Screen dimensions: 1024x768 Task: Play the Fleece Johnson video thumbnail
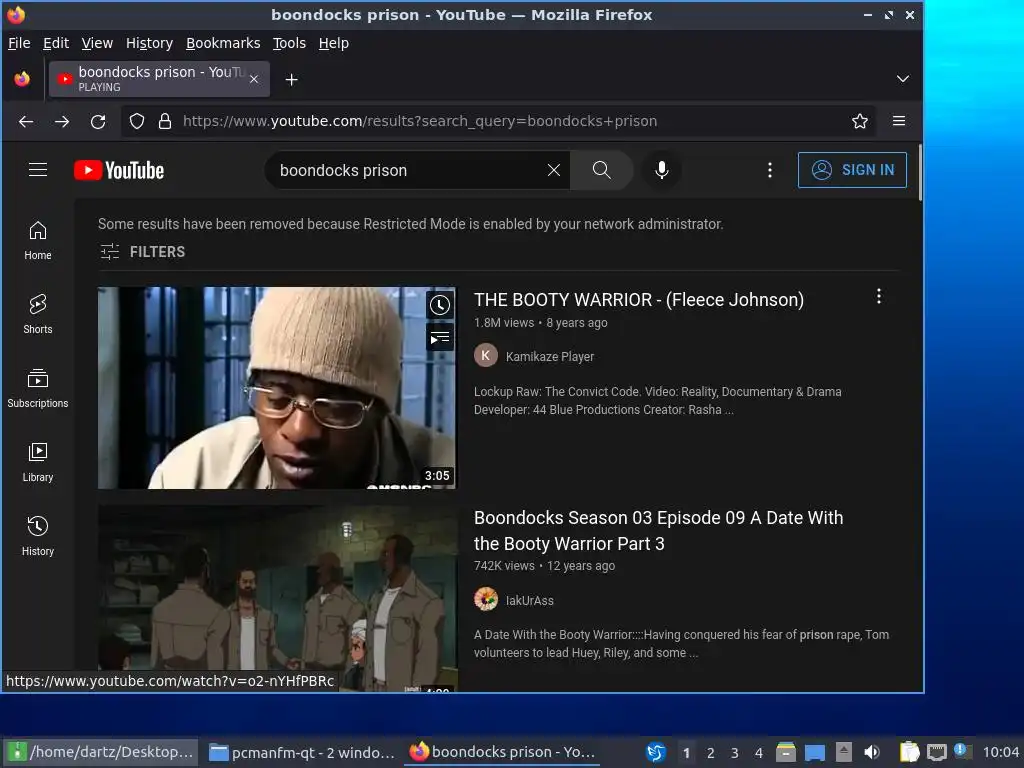coord(277,388)
